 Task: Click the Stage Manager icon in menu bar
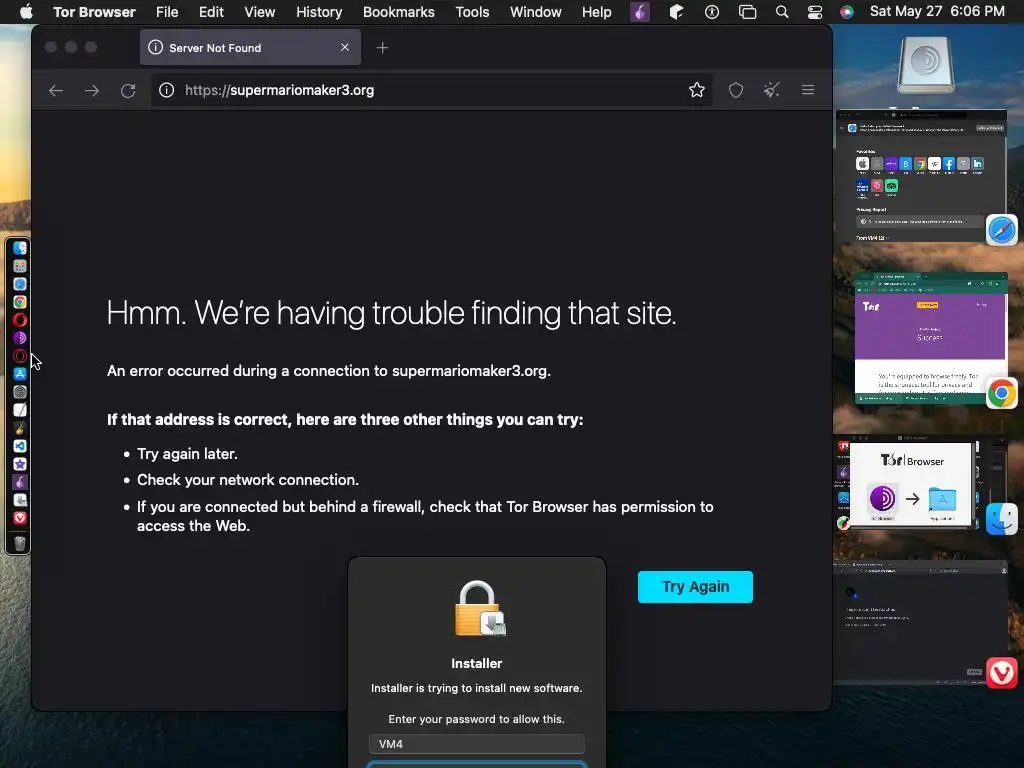pos(747,12)
